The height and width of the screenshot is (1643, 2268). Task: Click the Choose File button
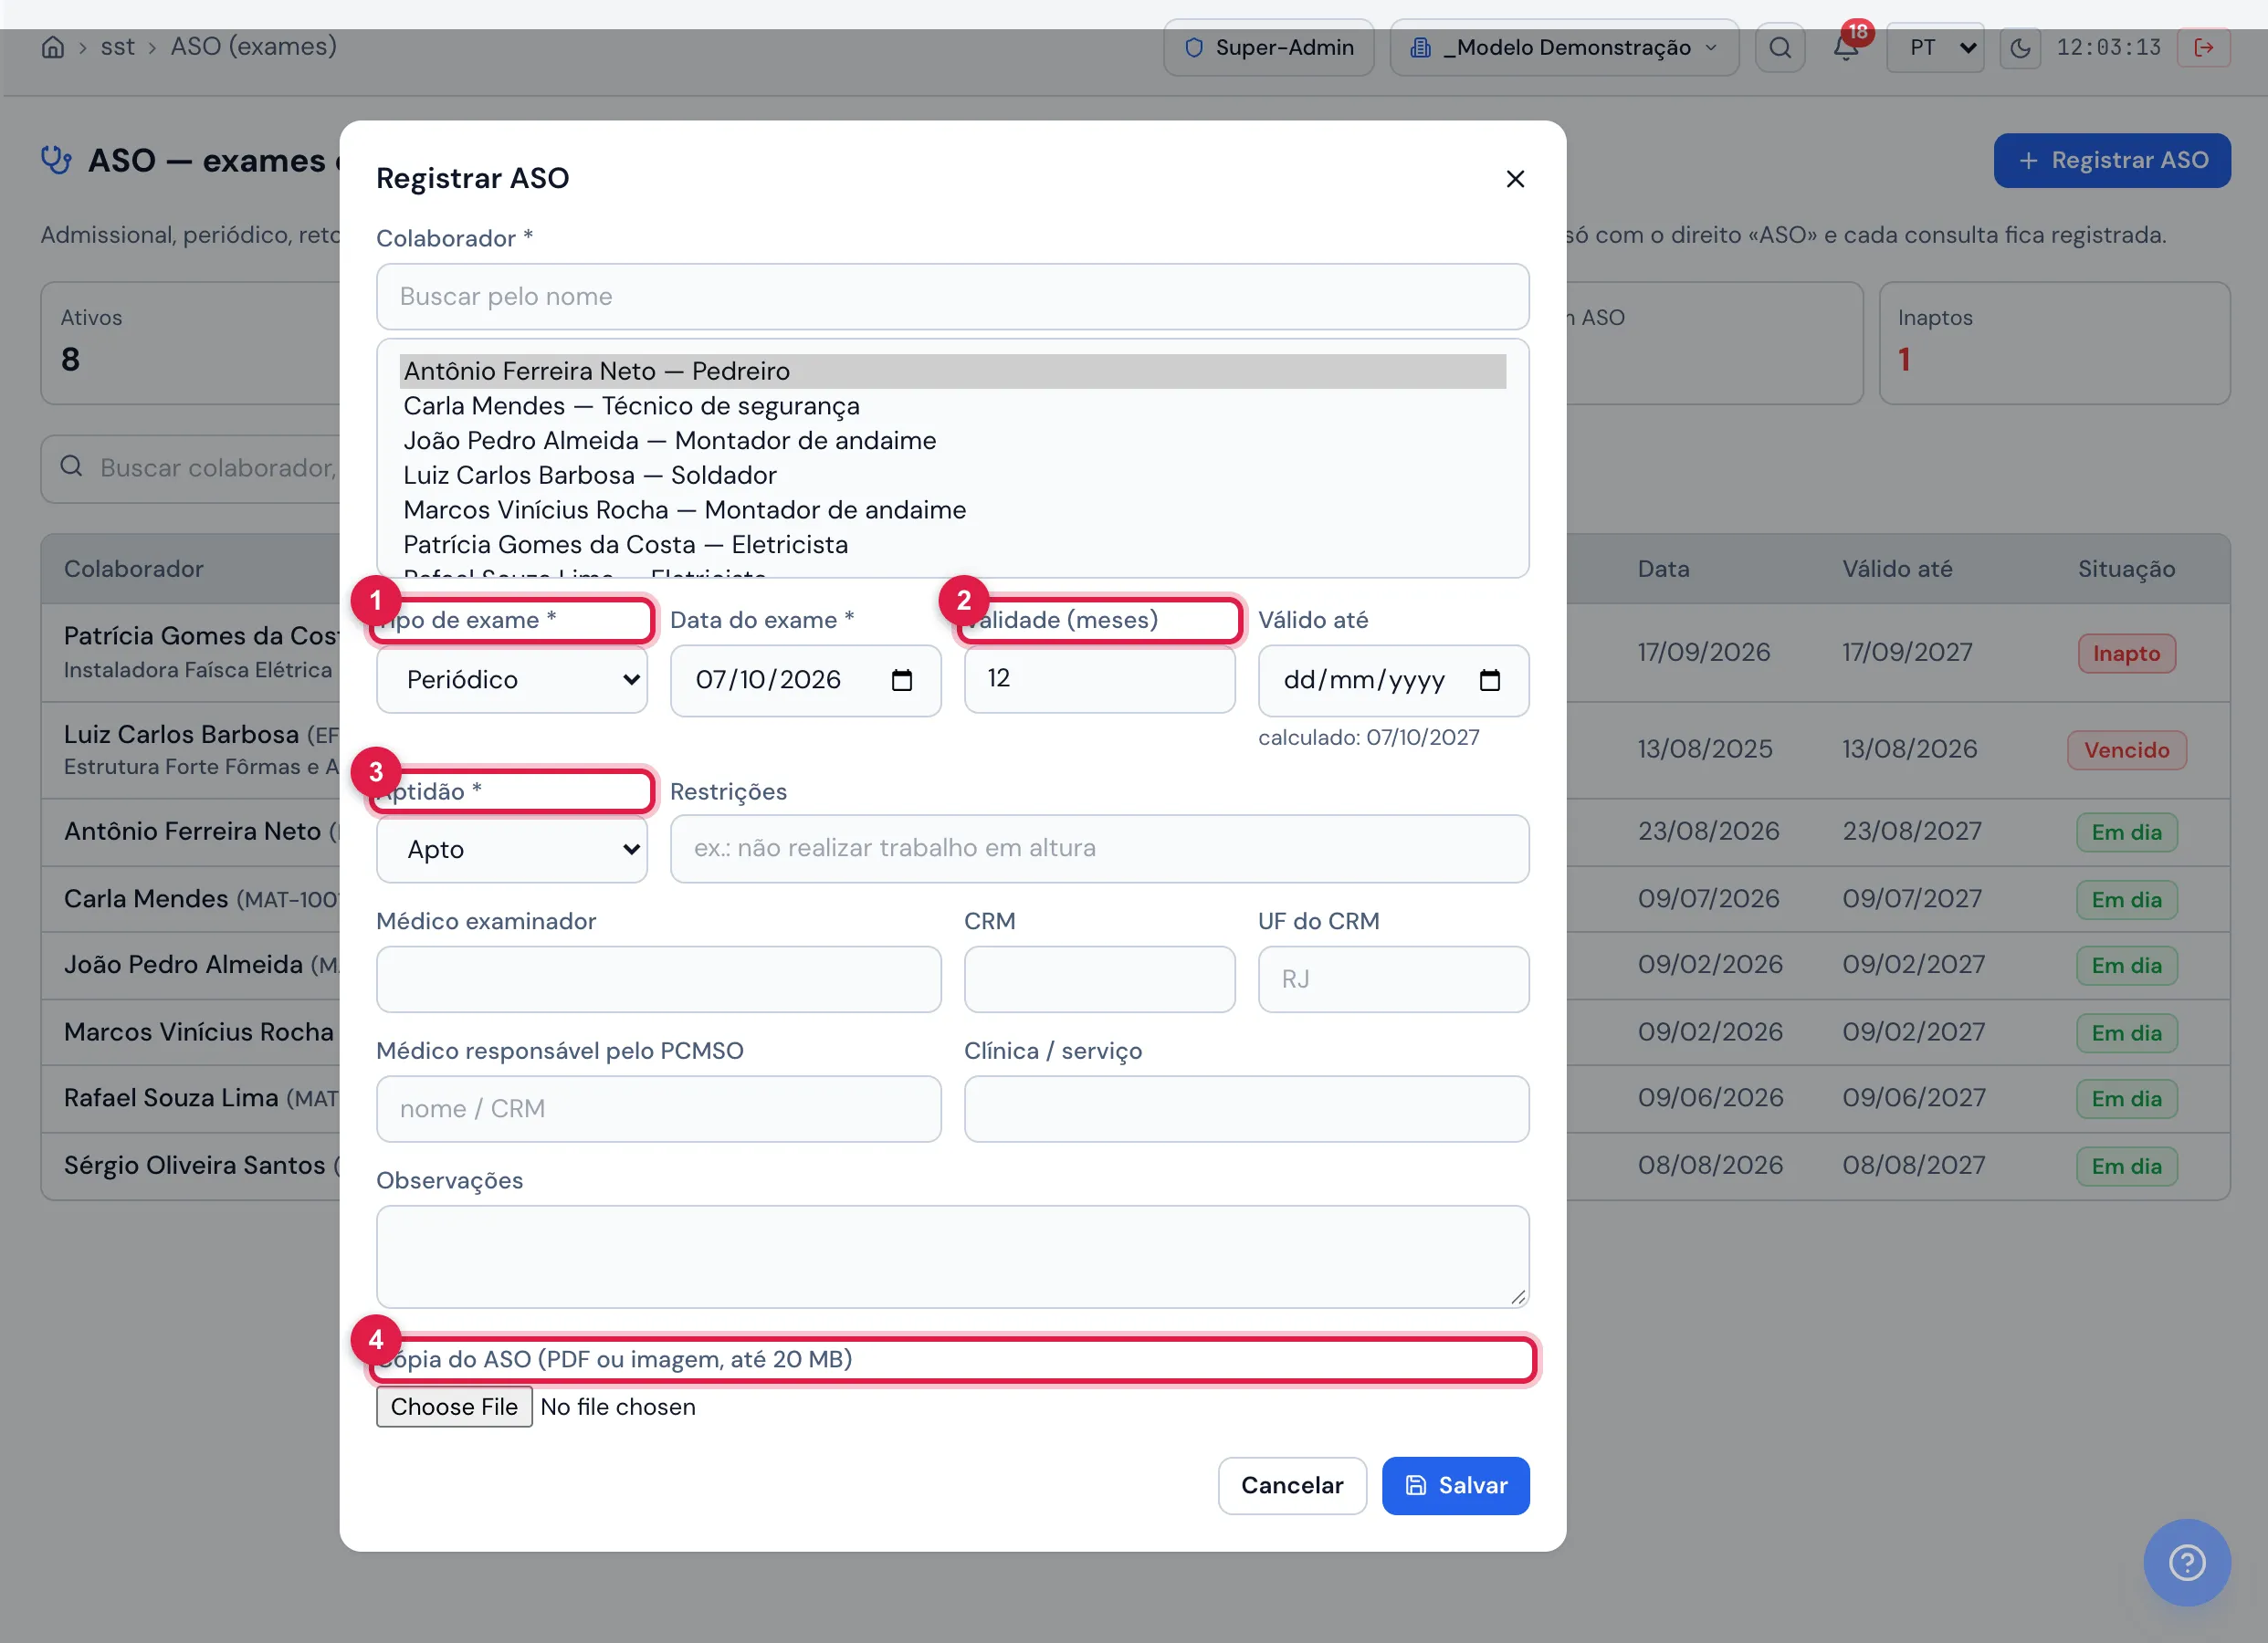point(454,1407)
